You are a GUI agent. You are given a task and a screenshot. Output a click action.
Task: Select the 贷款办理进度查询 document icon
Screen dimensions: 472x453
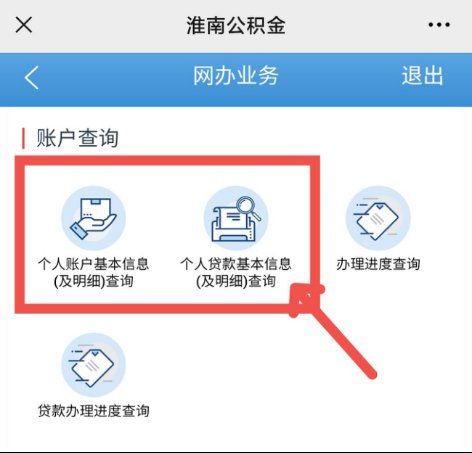94,365
